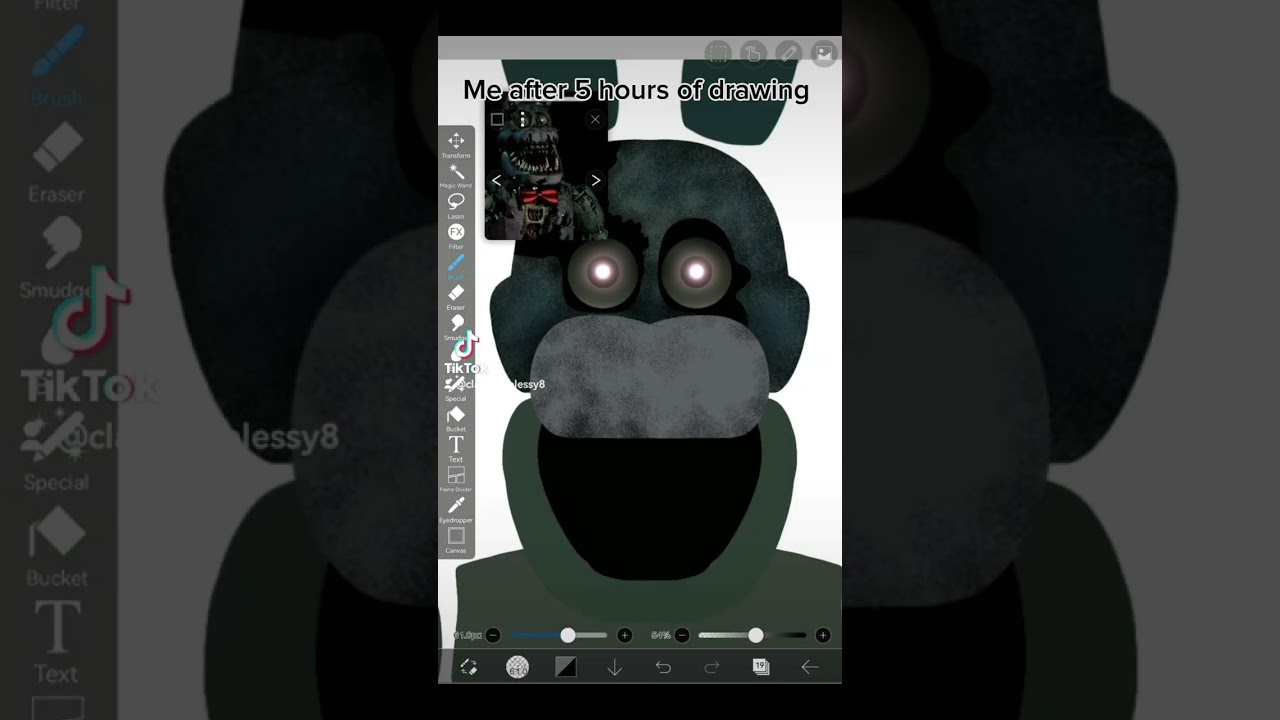This screenshot has width=1280, height=720.
Task: Select the Transform tool
Action: click(456, 145)
